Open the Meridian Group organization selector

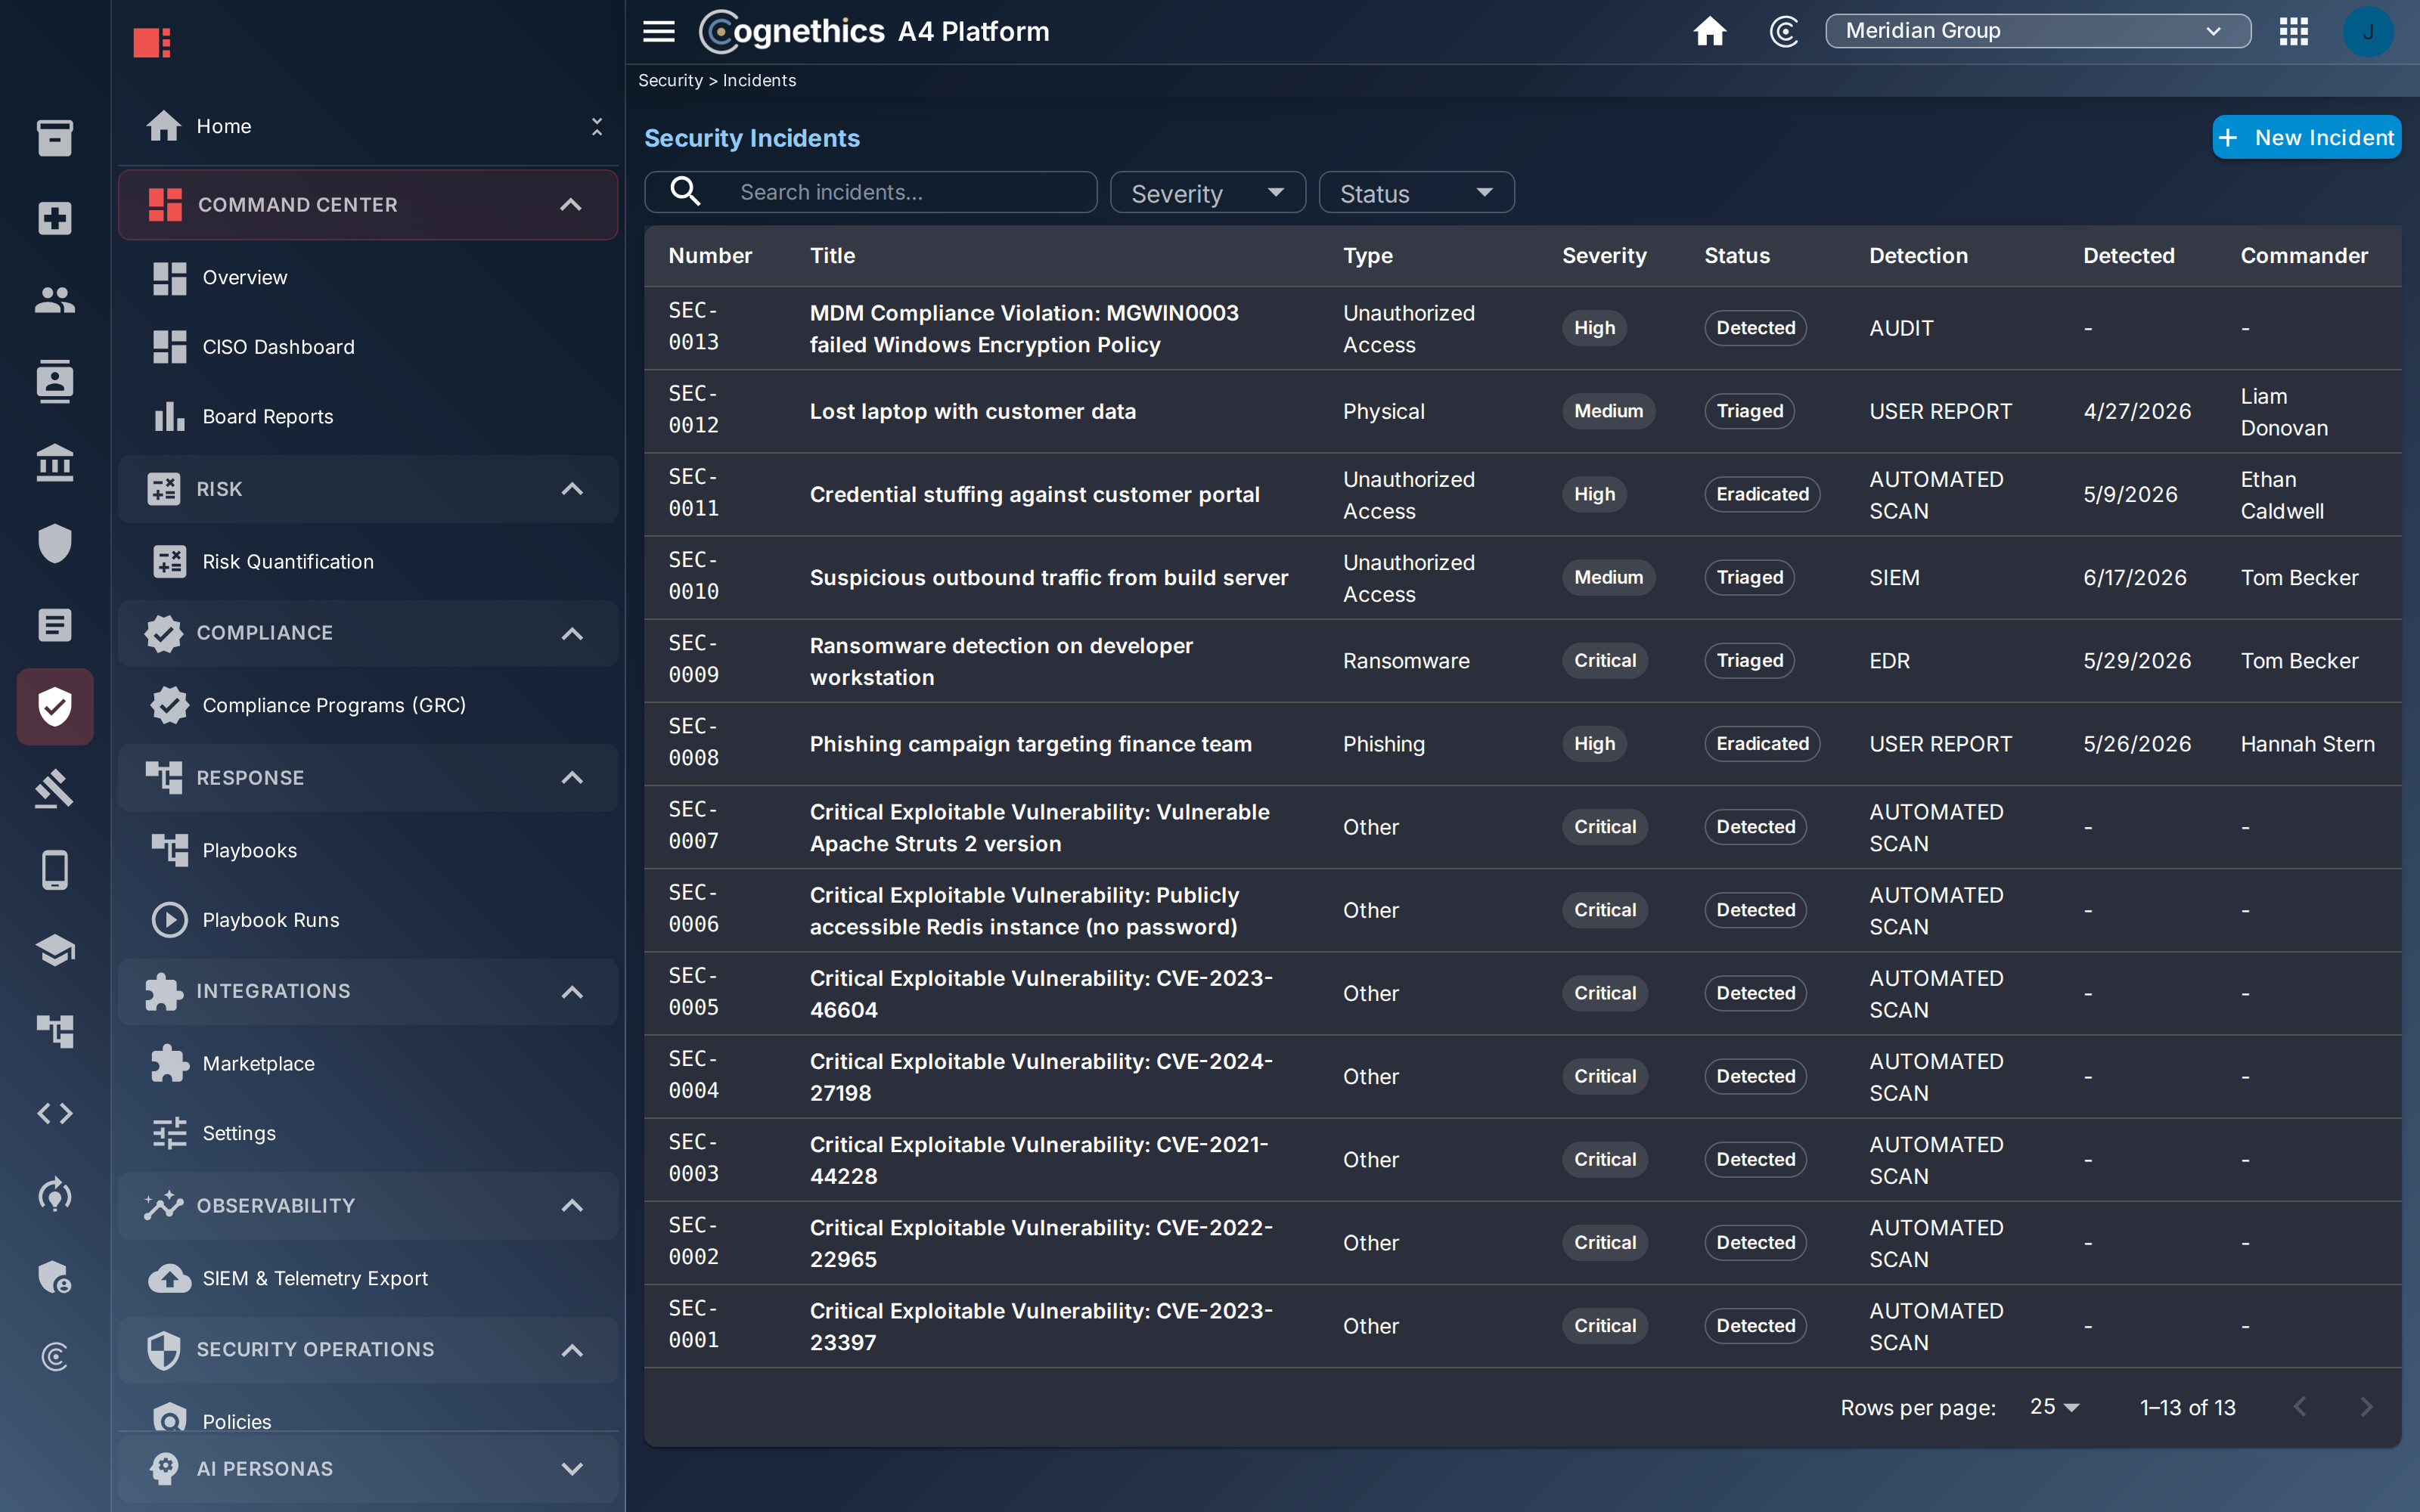(2037, 31)
